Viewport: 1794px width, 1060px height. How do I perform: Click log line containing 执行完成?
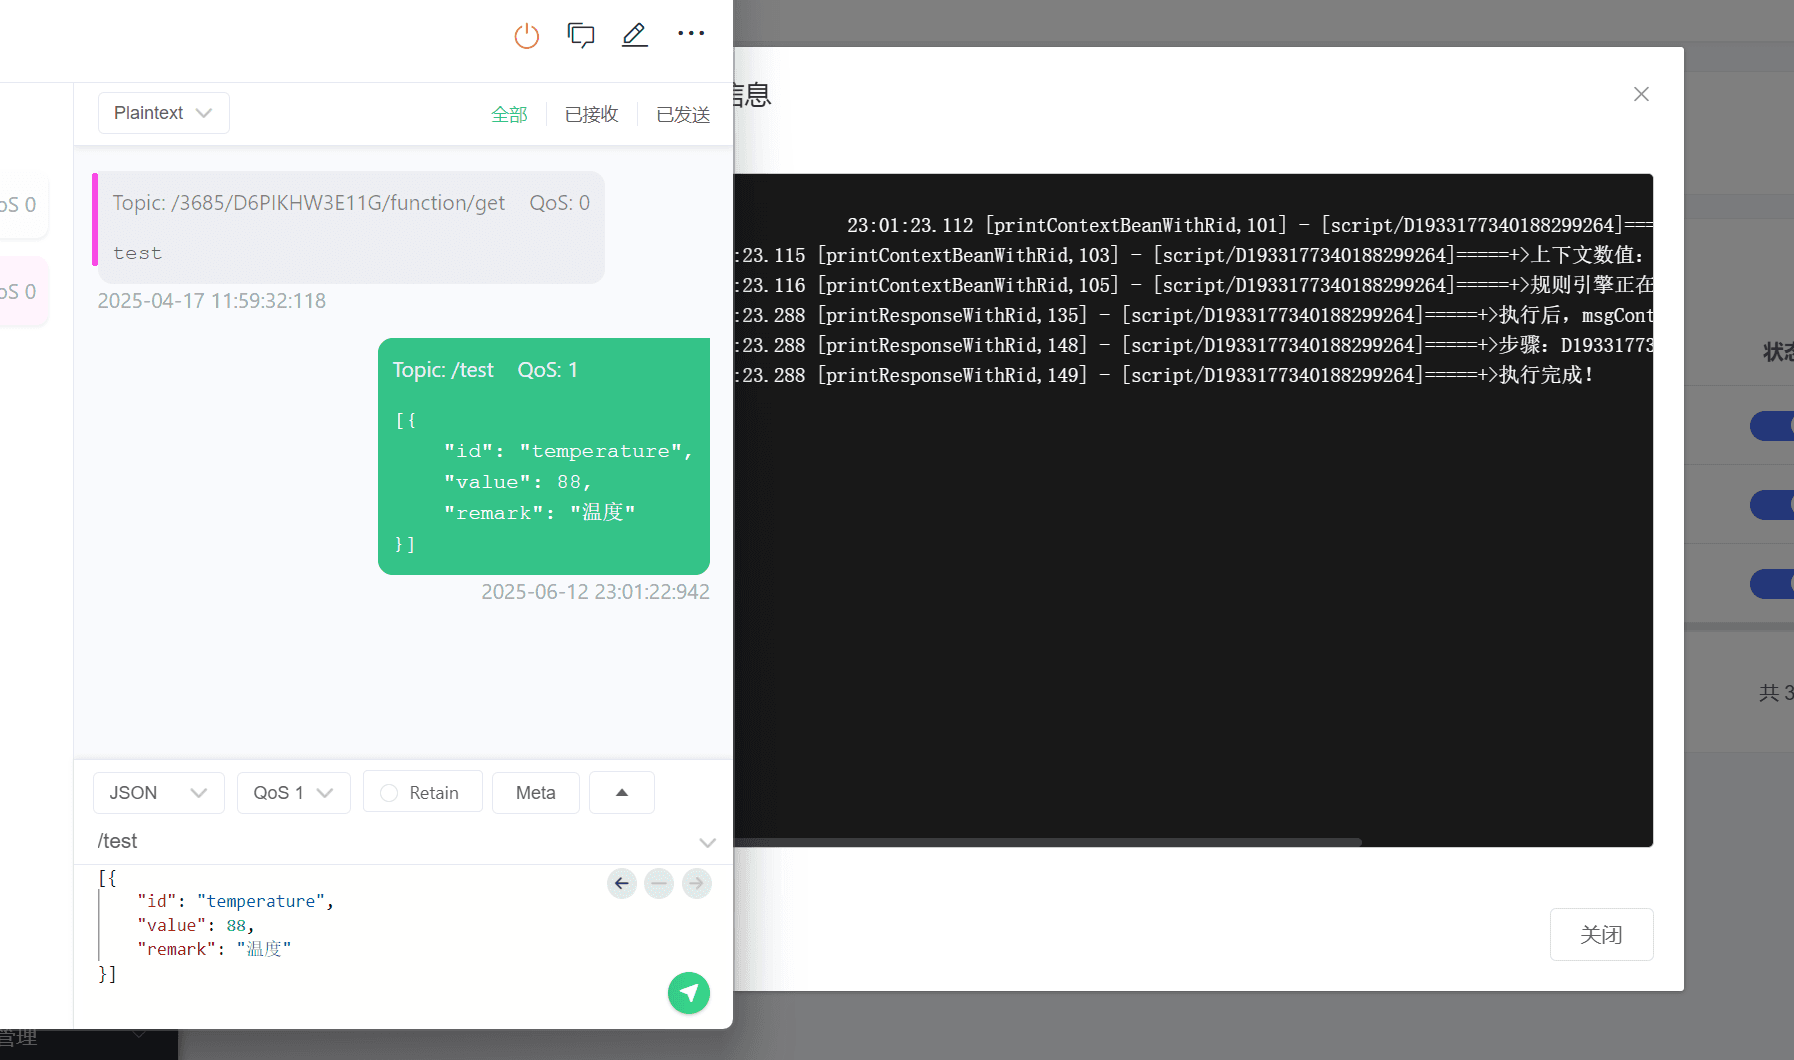pyautogui.click(x=1164, y=375)
